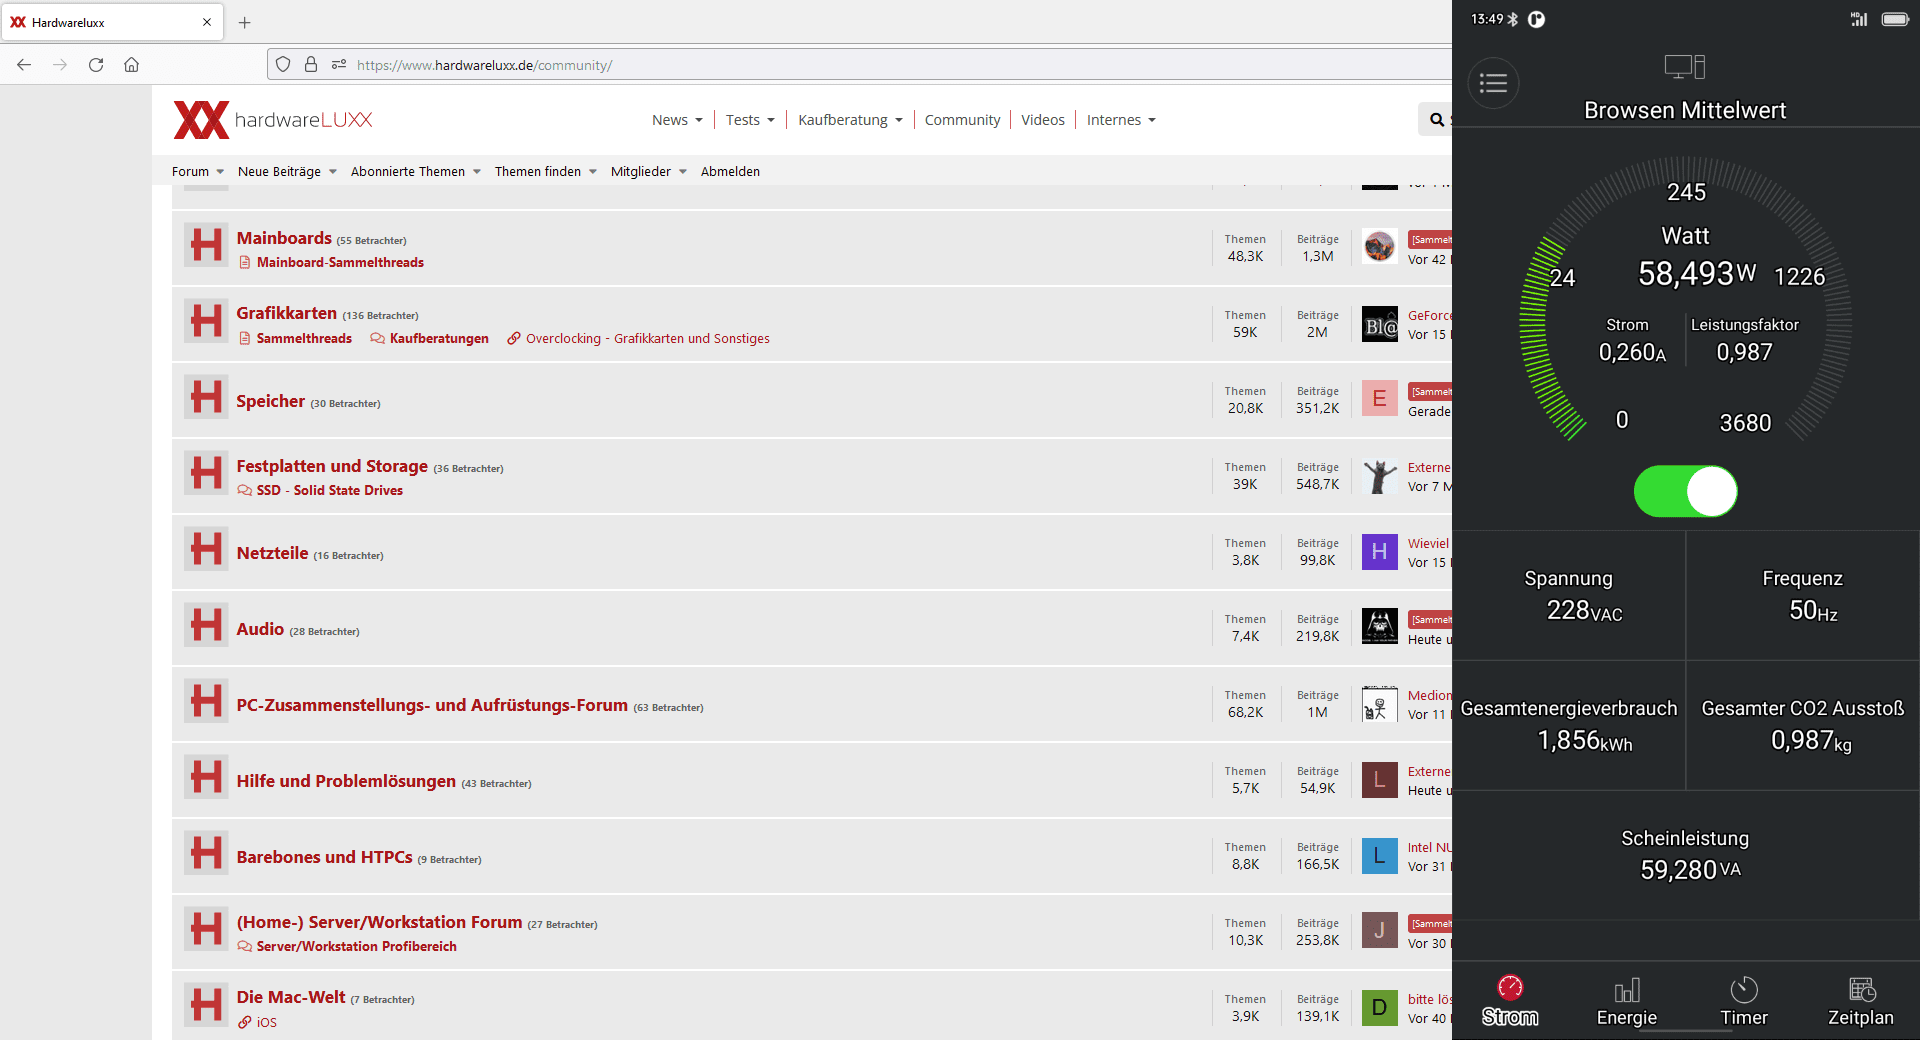
Task: Go forward in browser history
Action: (x=60, y=65)
